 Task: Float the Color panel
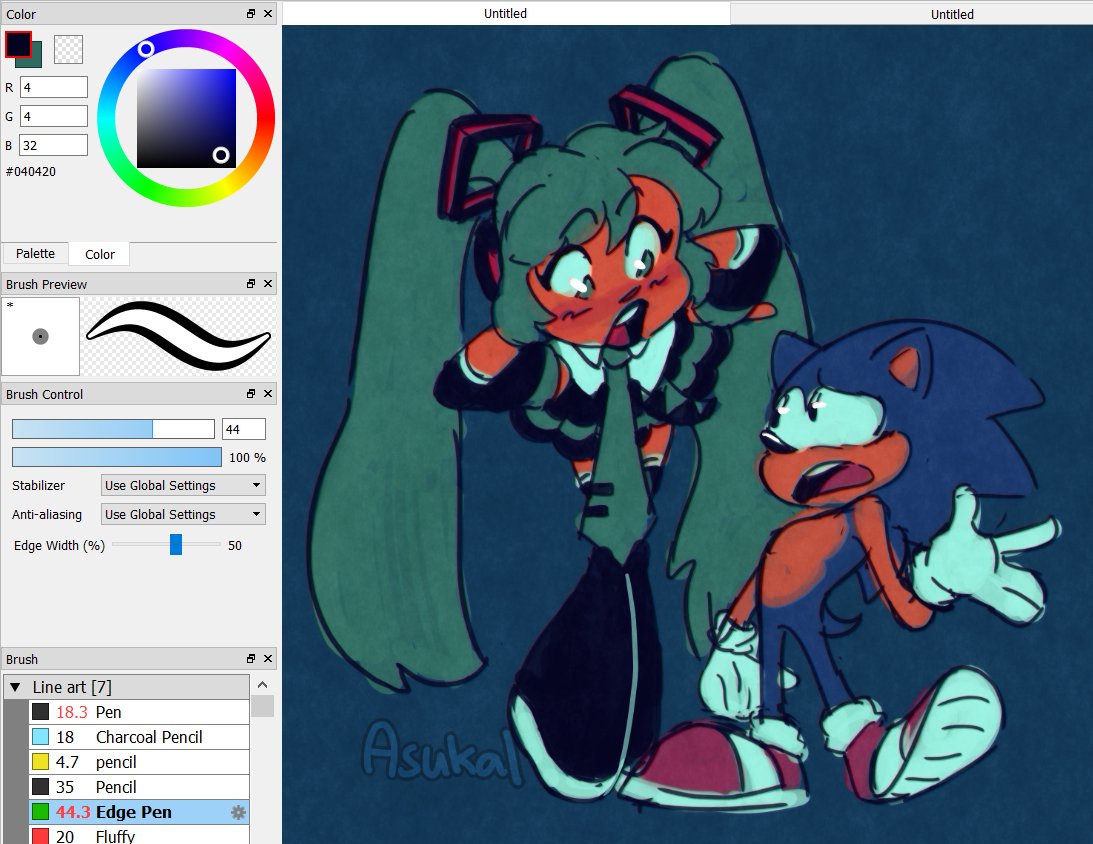click(x=251, y=14)
